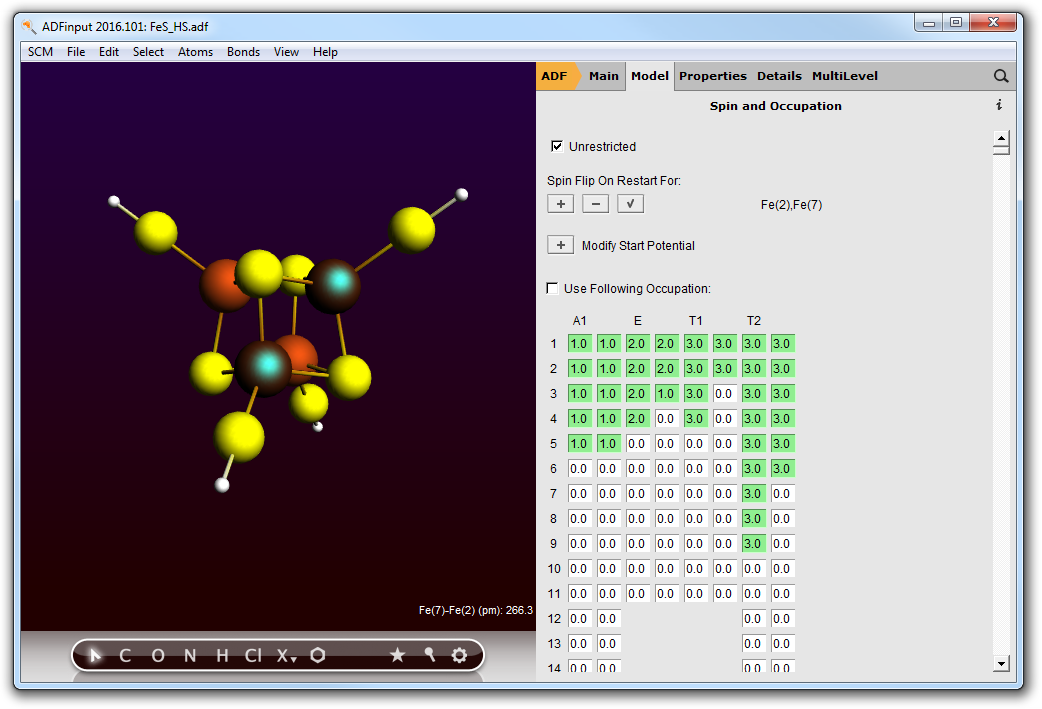1042x709 pixels.
Task: Open the gear settings in builder toolbar
Action: 459,656
